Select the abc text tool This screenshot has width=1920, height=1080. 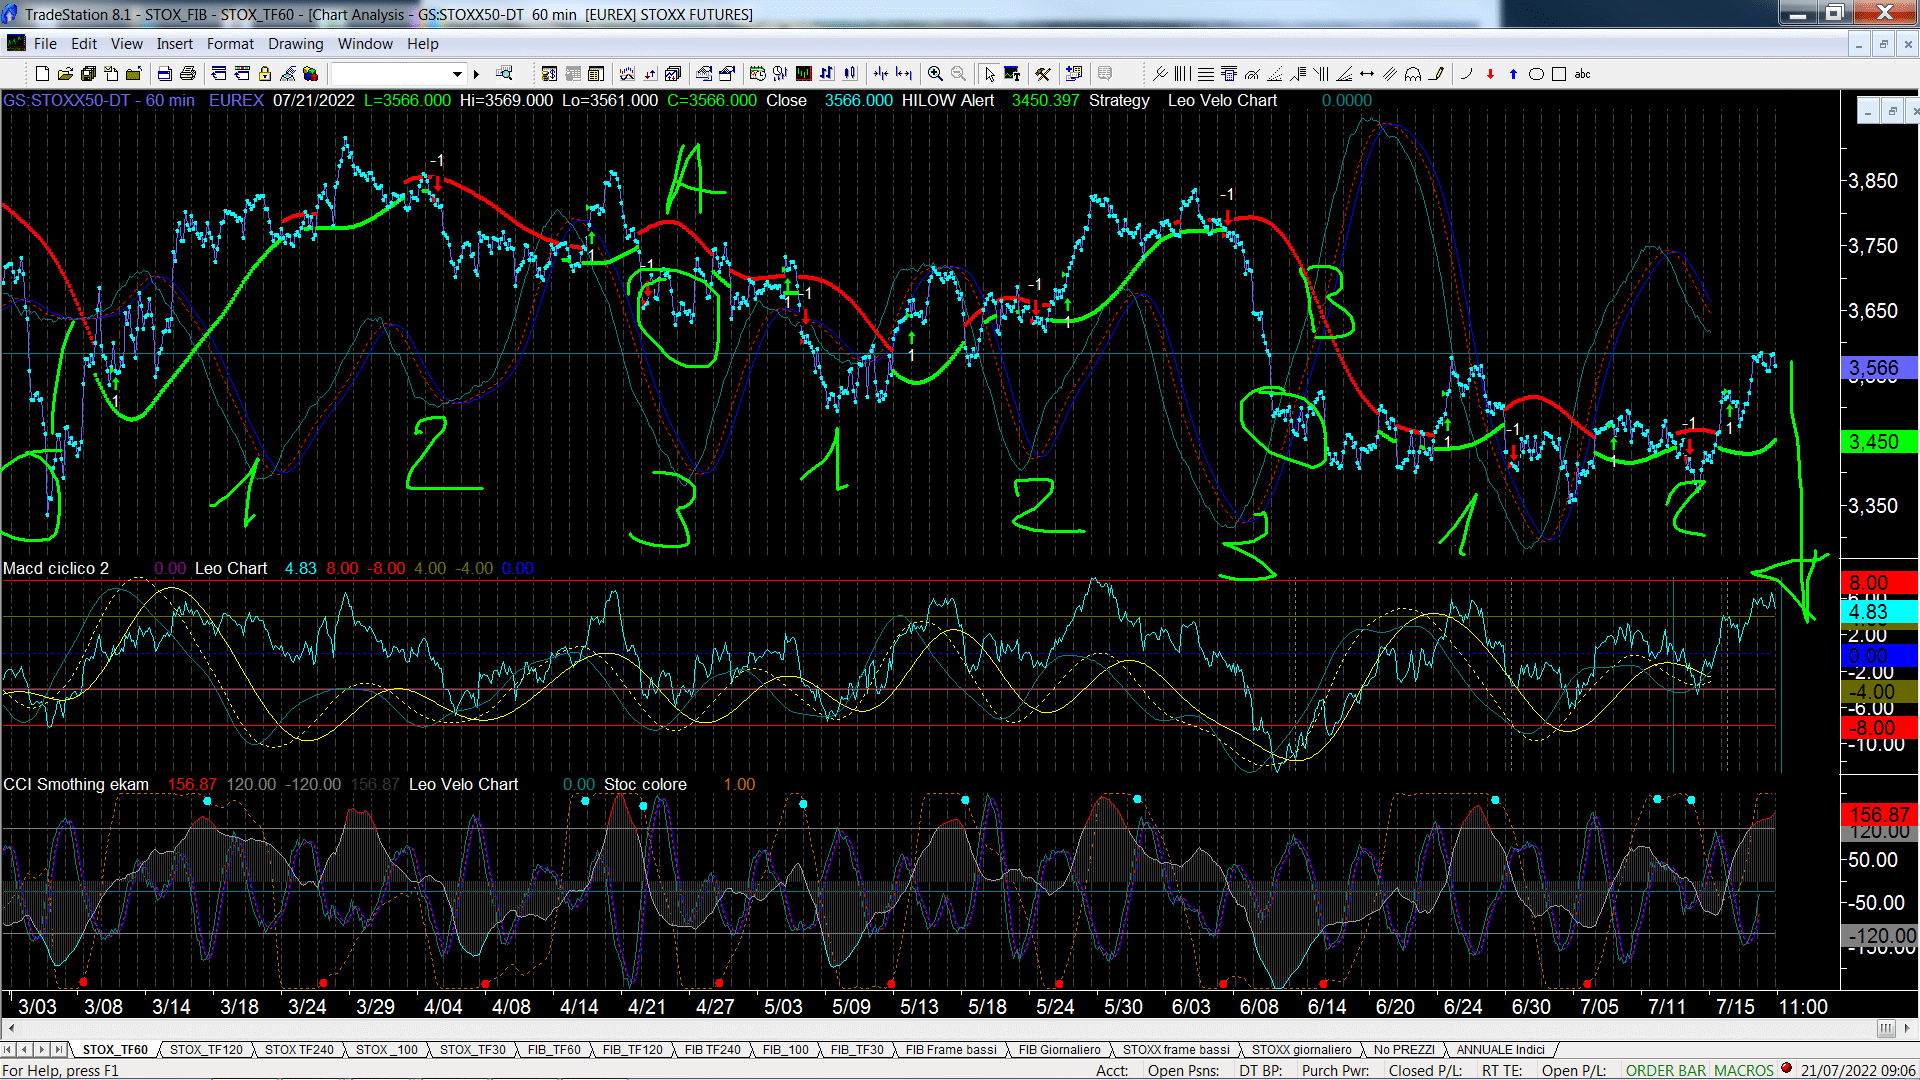[1582, 74]
